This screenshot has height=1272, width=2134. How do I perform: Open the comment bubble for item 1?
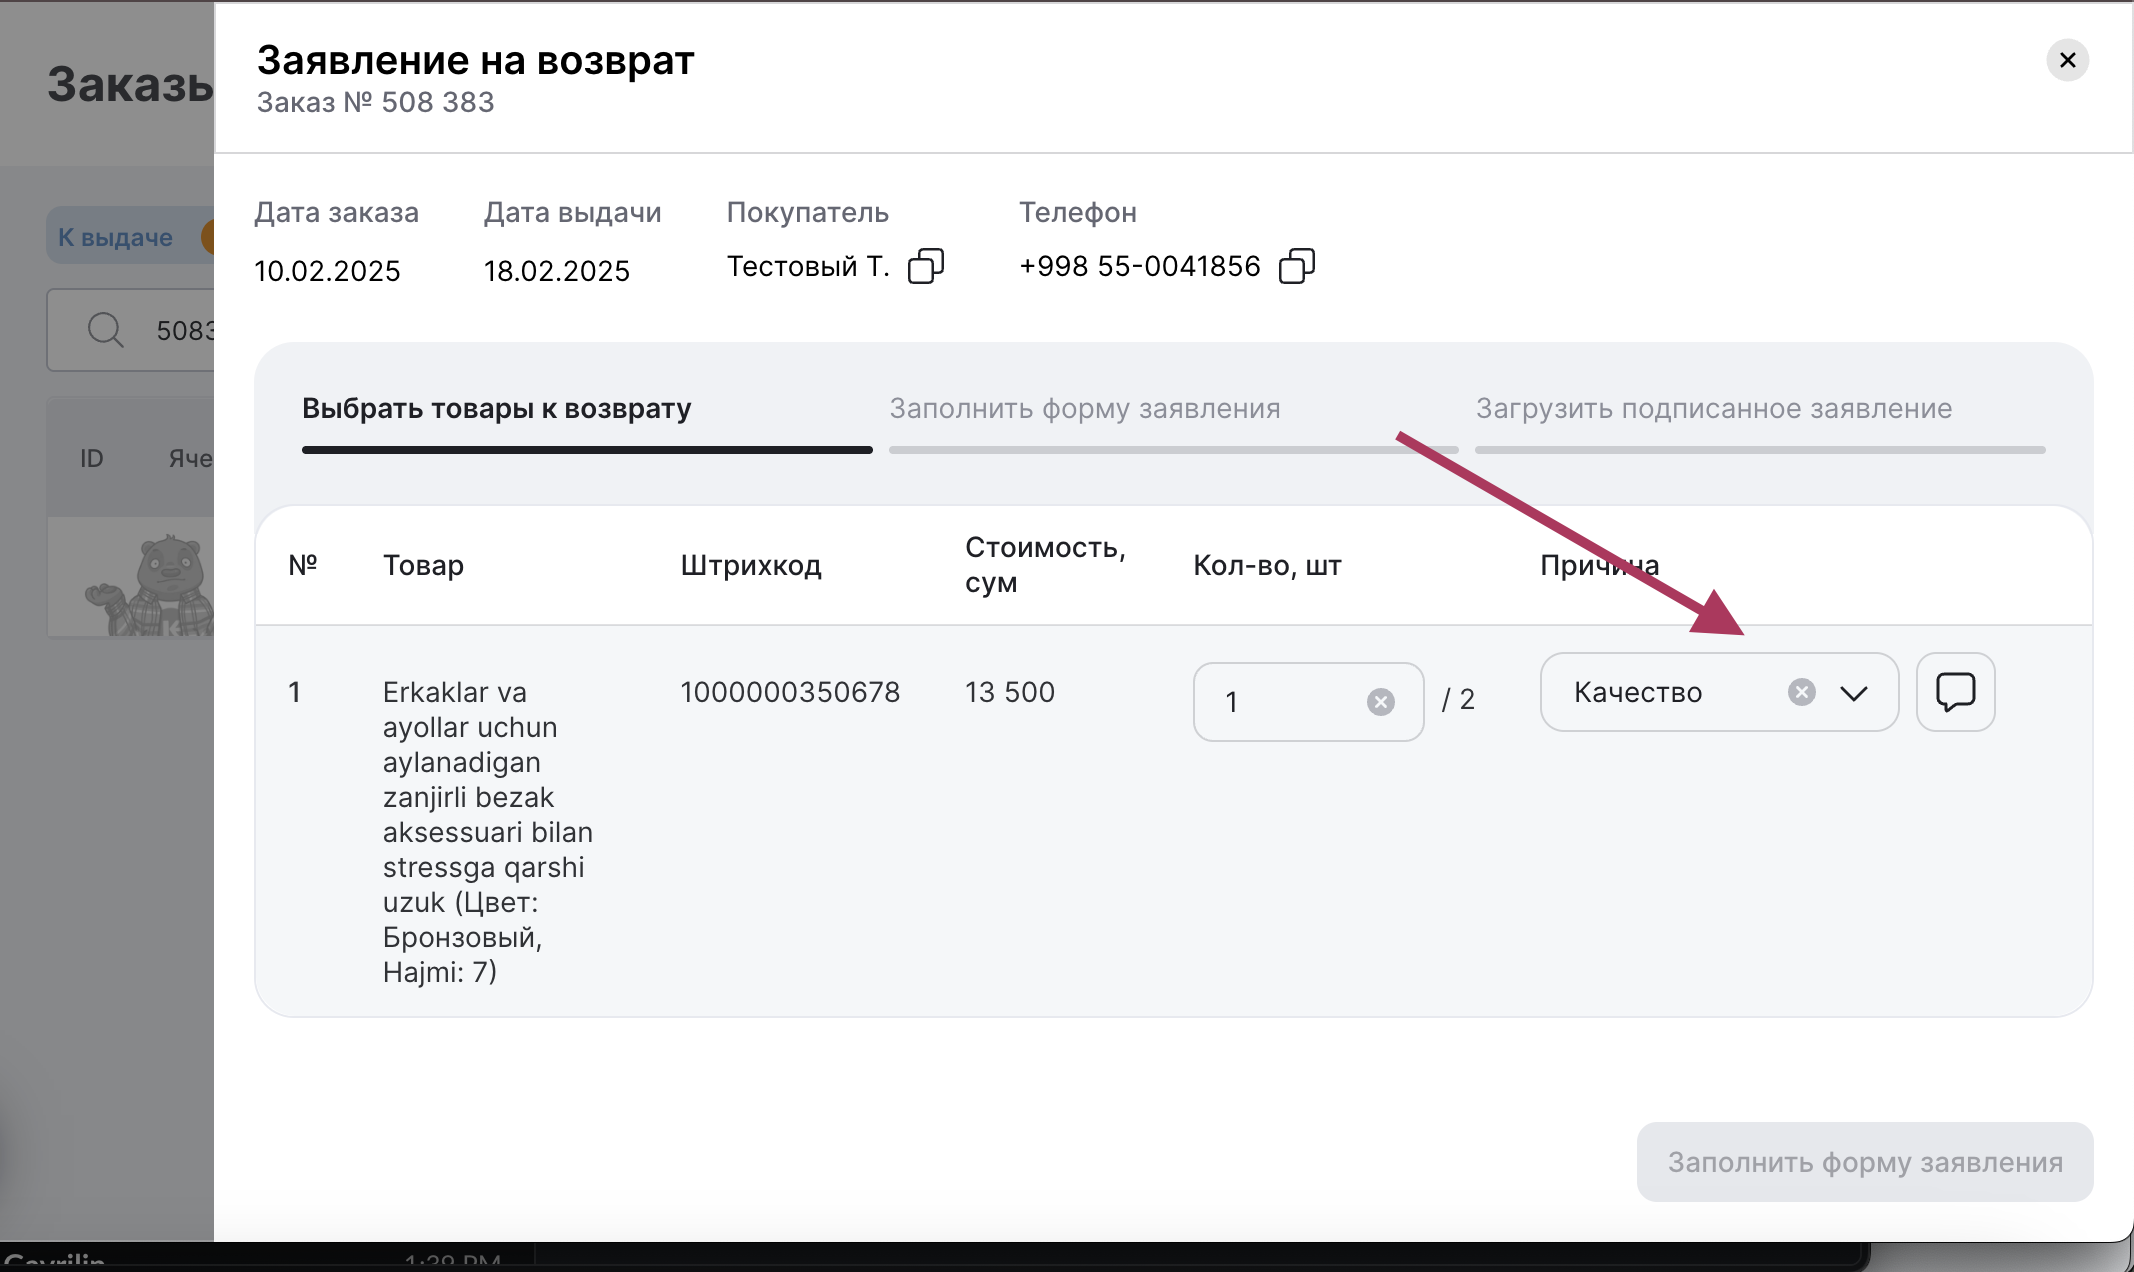pyautogui.click(x=1955, y=692)
